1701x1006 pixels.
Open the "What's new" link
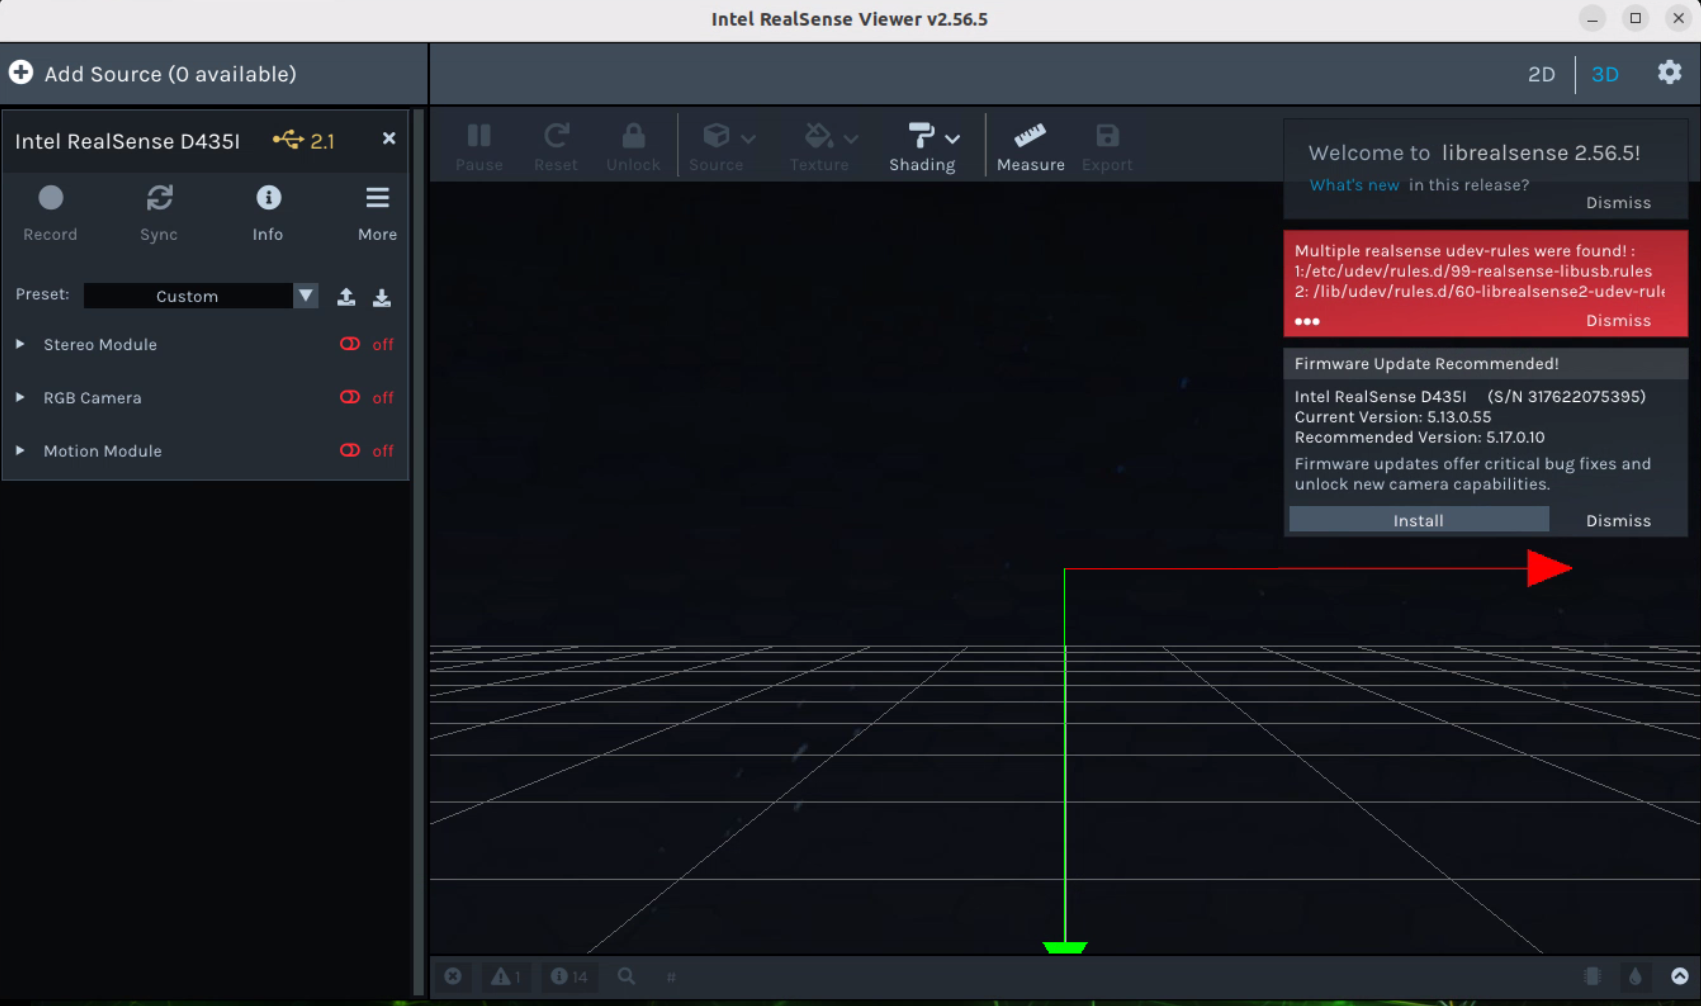pos(1354,185)
